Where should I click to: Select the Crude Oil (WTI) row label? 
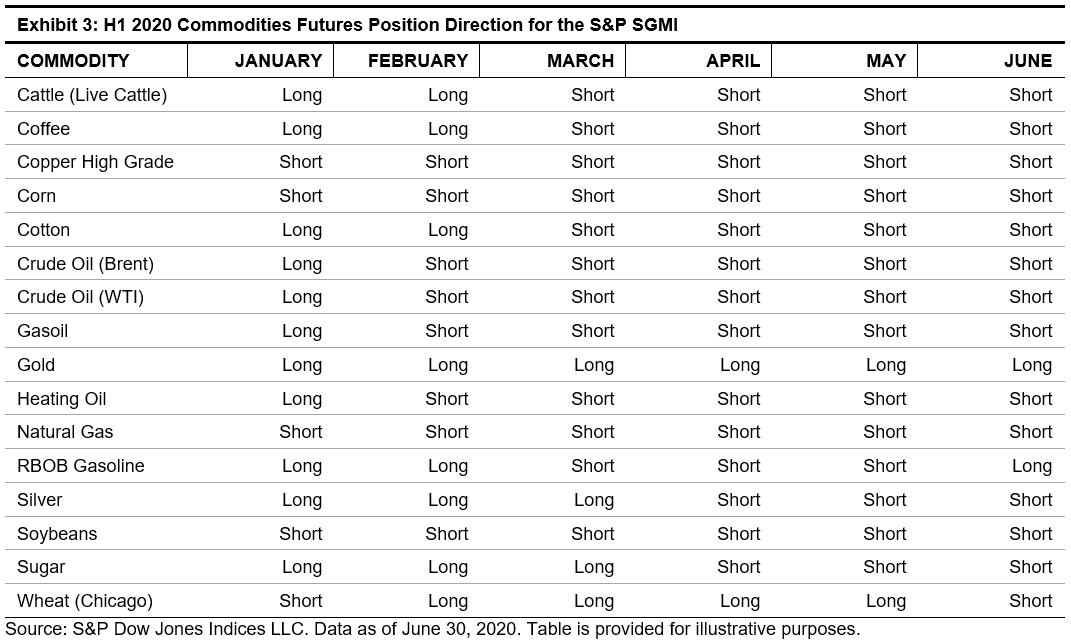click(x=80, y=297)
